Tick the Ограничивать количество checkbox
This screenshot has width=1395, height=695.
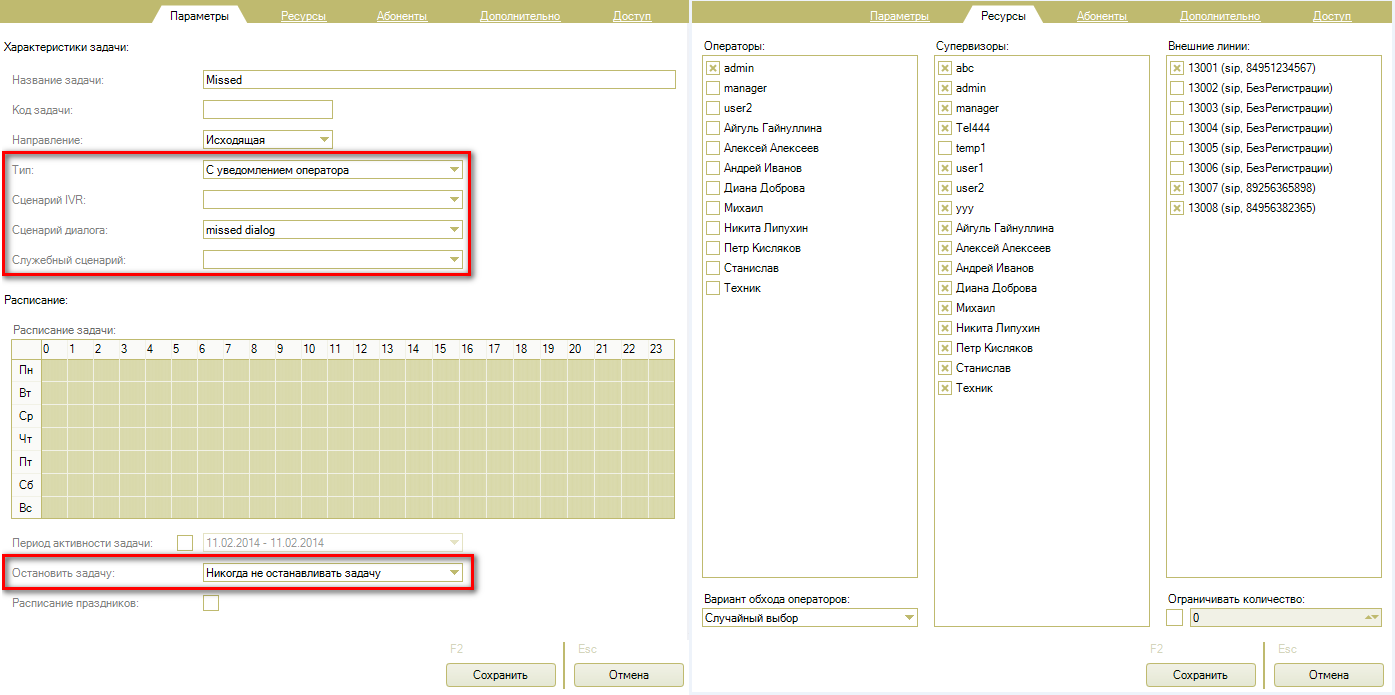coord(1175,618)
